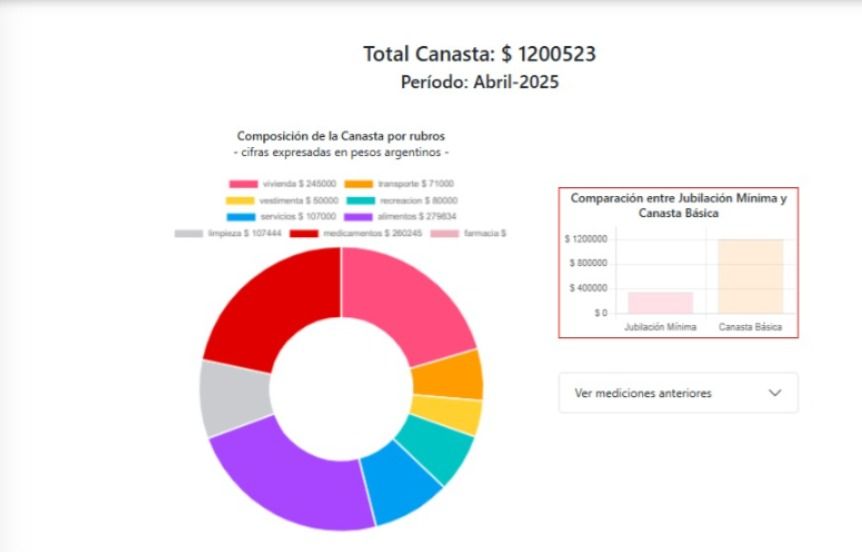Click 'Composición de la Canasta por rubros' title
This screenshot has width=862, height=552.
click(x=341, y=136)
